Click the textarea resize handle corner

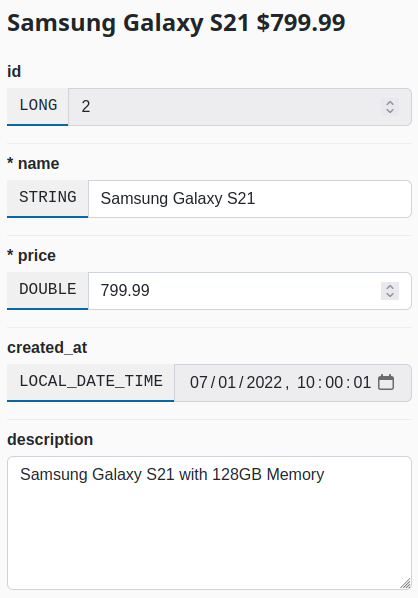(x=405, y=584)
